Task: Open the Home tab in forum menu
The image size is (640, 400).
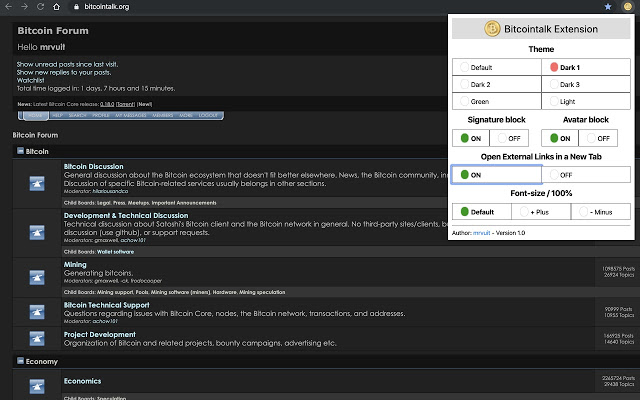Action: tap(36, 116)
